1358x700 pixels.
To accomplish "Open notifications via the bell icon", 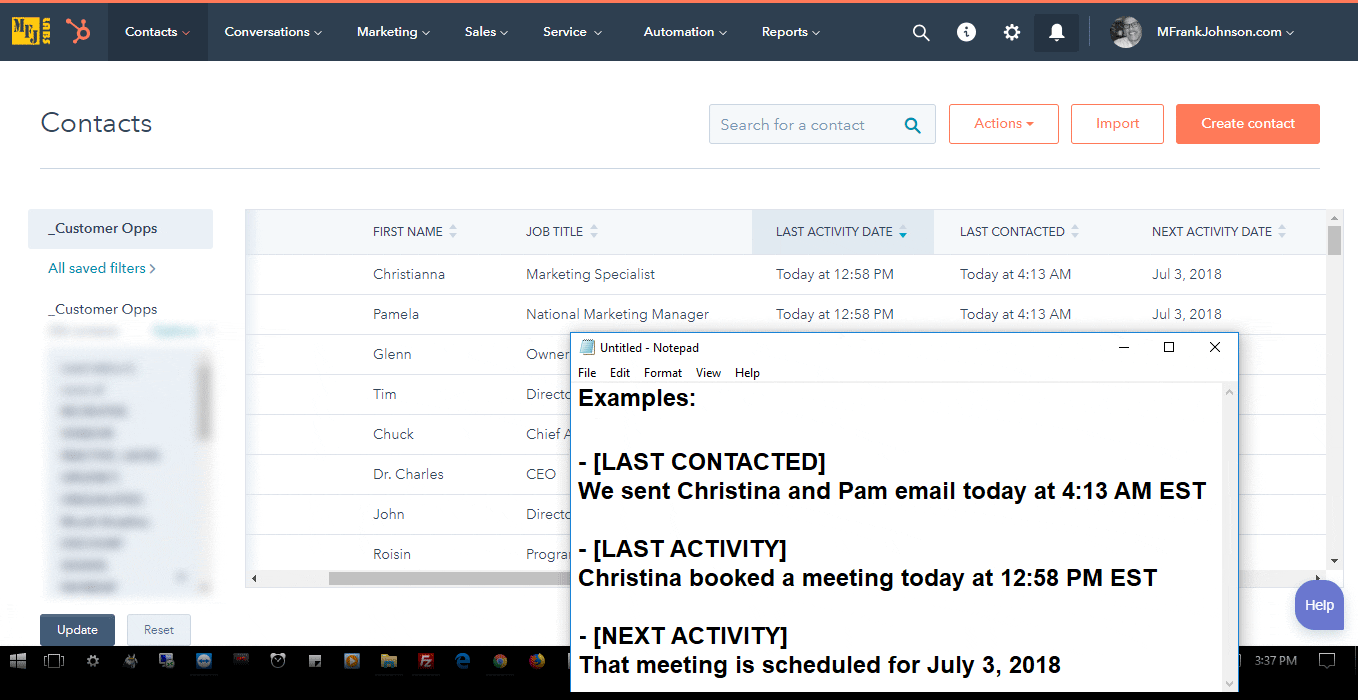I will pos(1056,31).
